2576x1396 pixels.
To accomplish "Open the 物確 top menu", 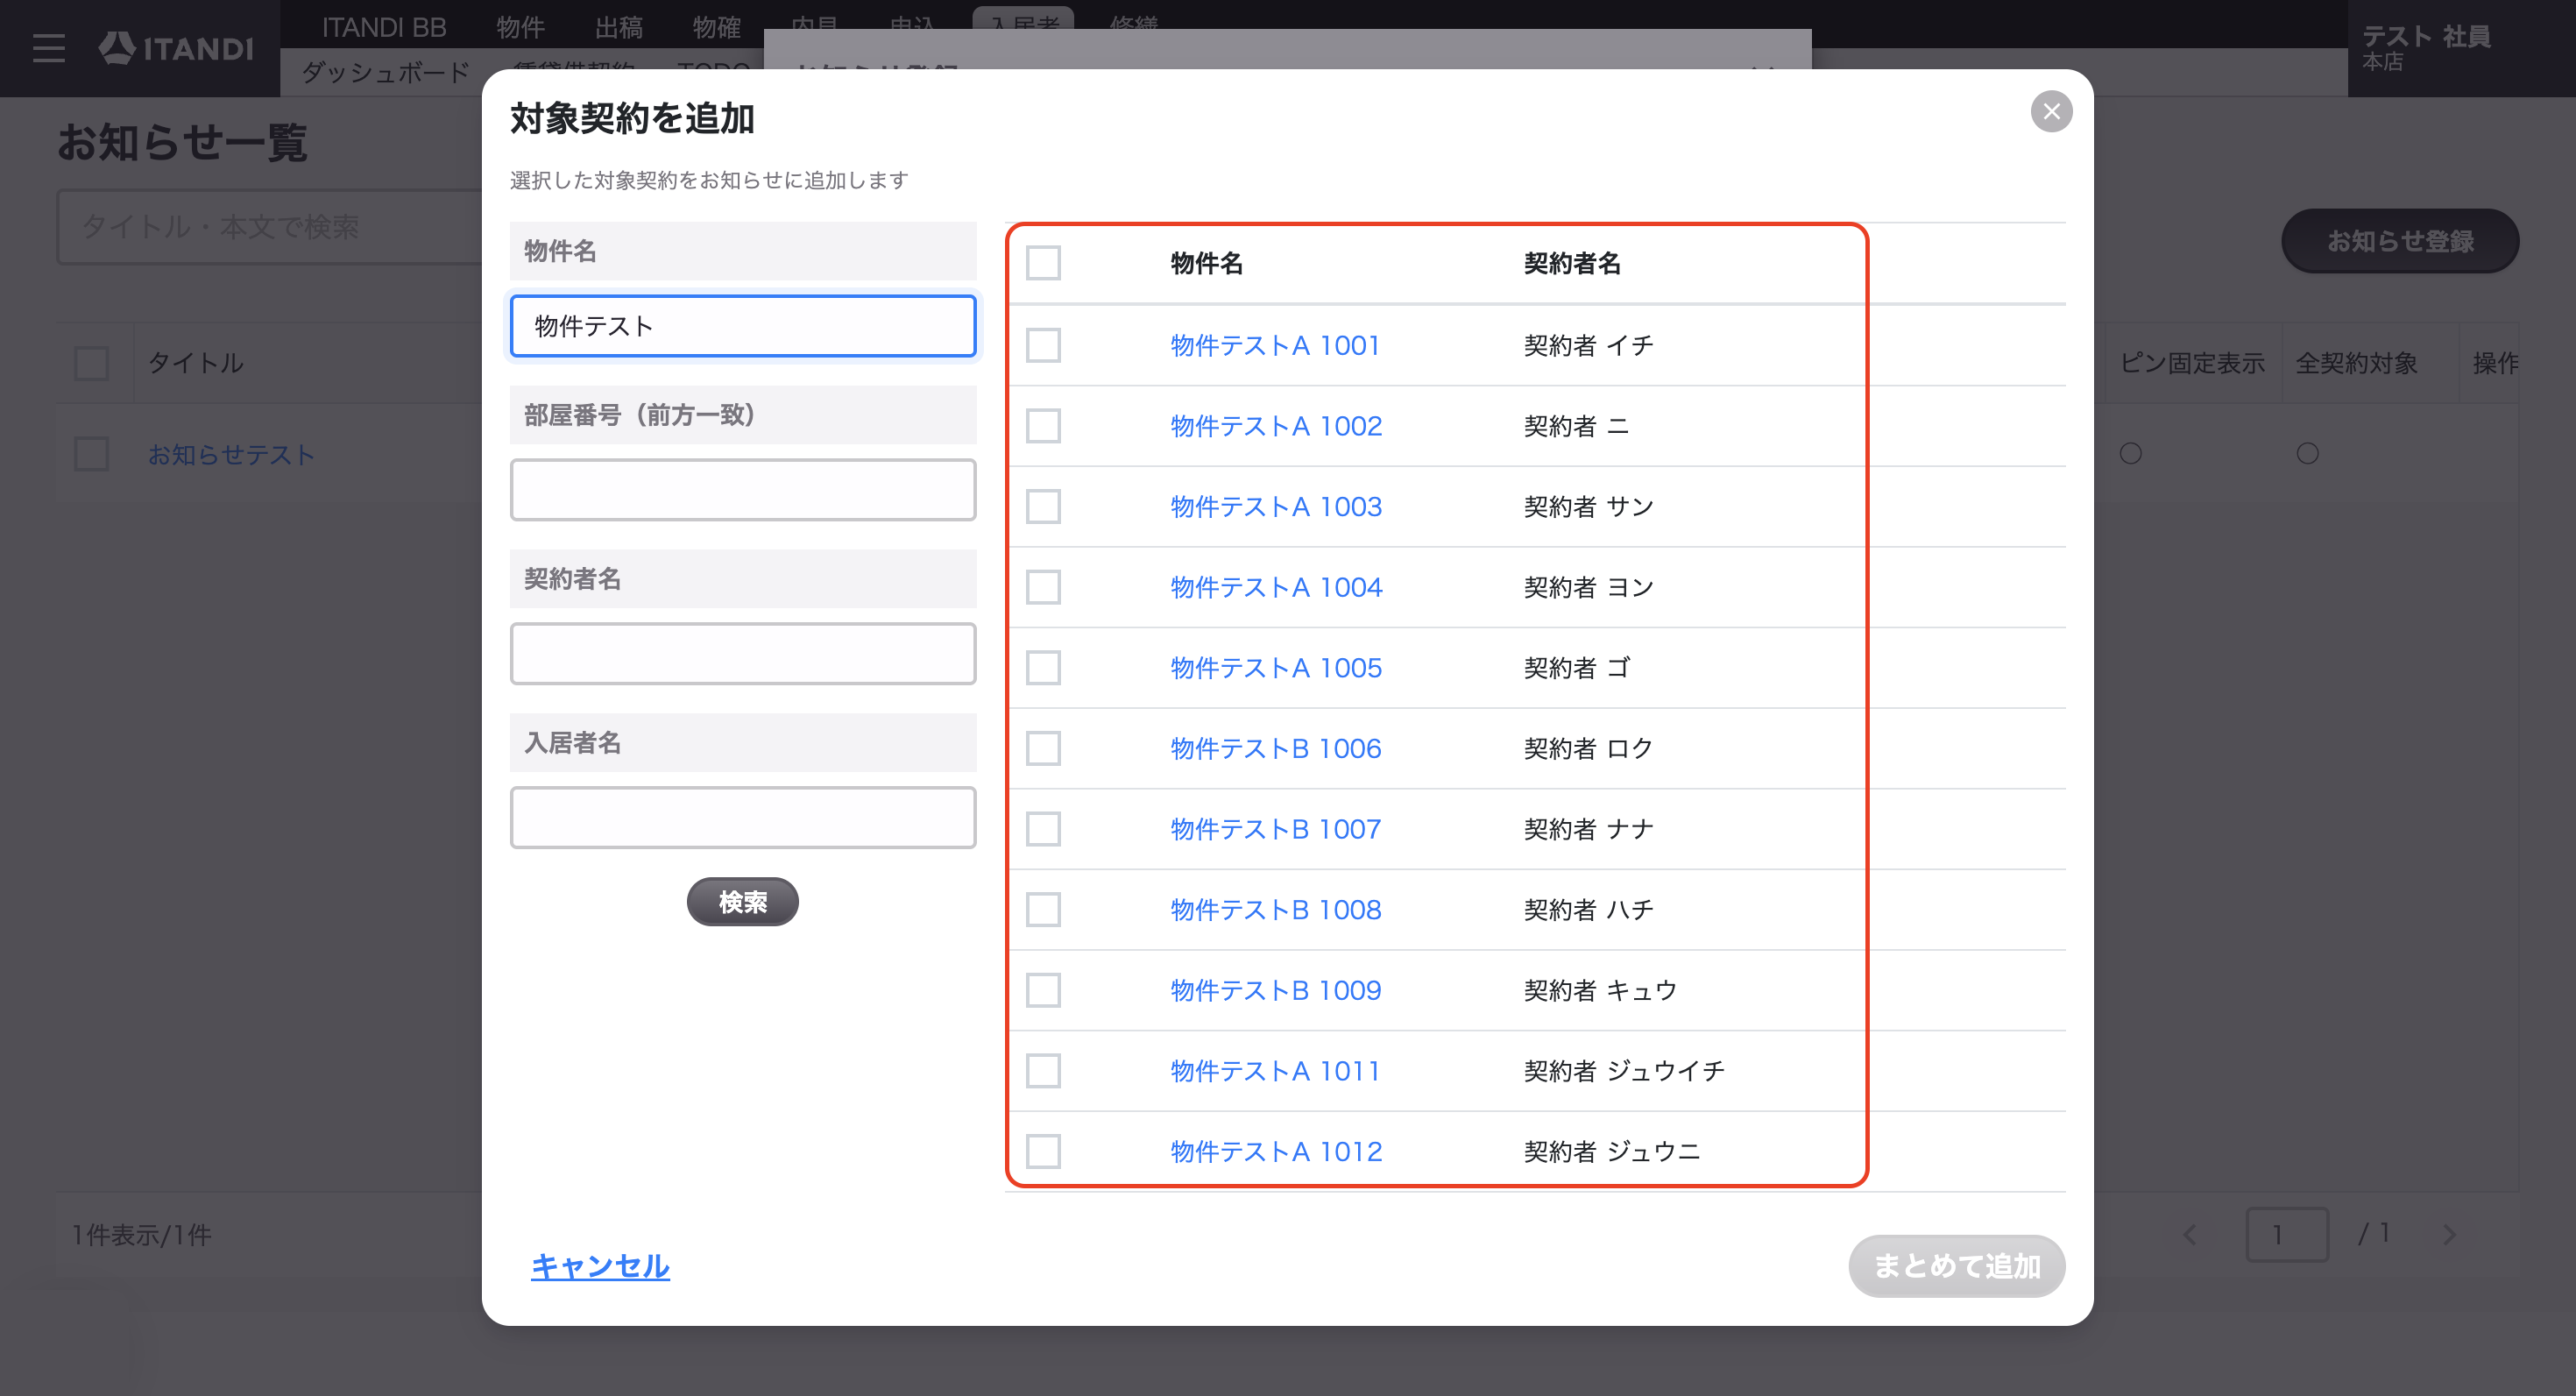I will click(716, 27).
